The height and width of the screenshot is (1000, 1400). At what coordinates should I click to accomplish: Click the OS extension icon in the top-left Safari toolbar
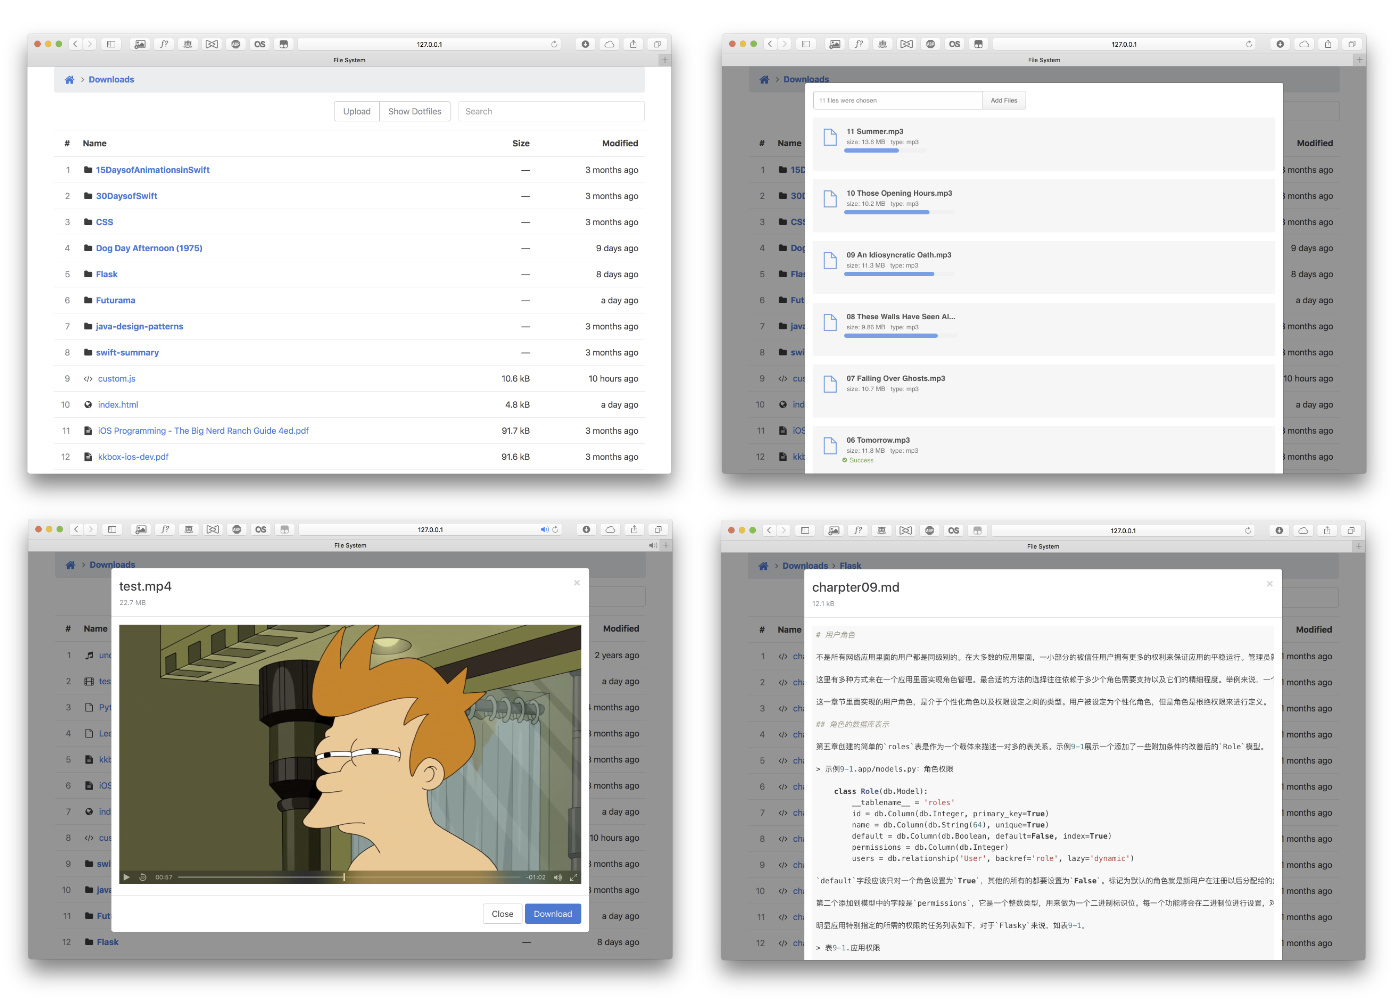pos(260,44)
